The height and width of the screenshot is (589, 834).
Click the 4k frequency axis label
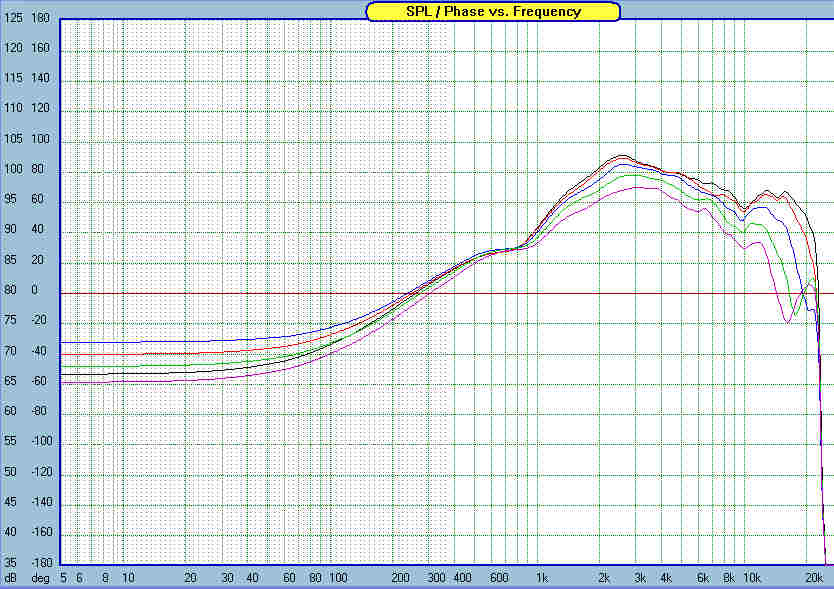click(666, 578)
